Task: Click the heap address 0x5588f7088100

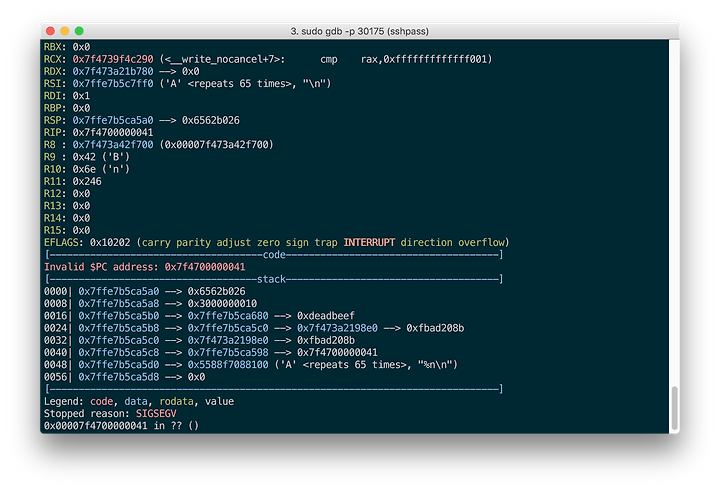Action: [x=228, y=365]
